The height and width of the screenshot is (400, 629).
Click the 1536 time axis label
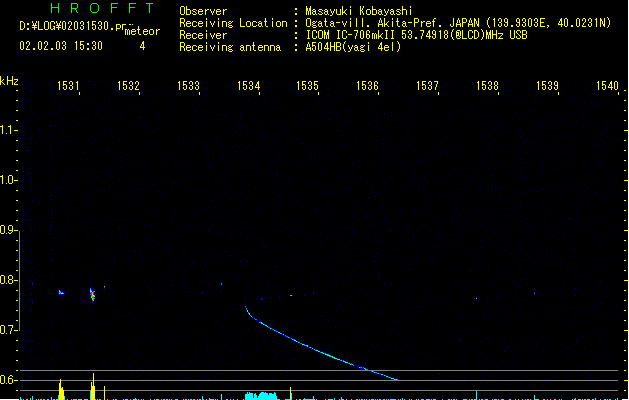367,86
